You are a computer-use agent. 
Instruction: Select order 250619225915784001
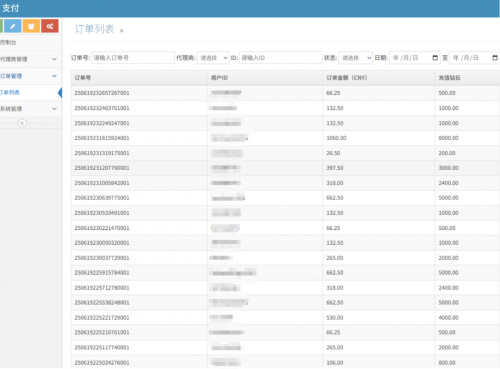[102, 273]
